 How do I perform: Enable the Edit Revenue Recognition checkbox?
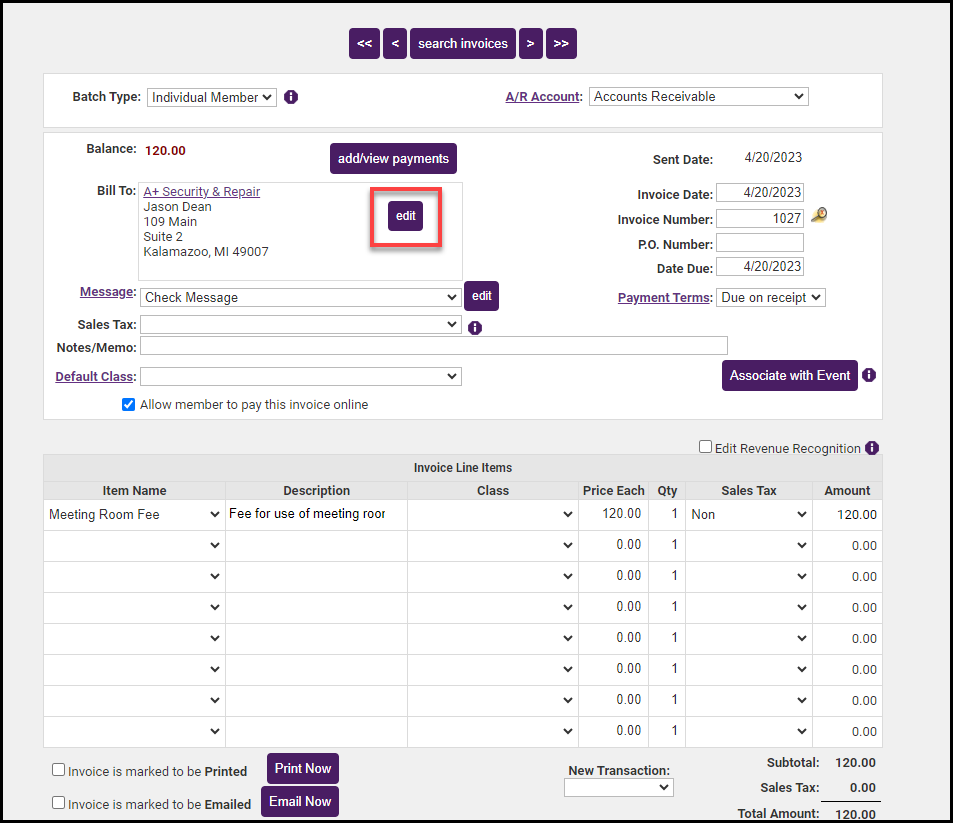[705, 448]
